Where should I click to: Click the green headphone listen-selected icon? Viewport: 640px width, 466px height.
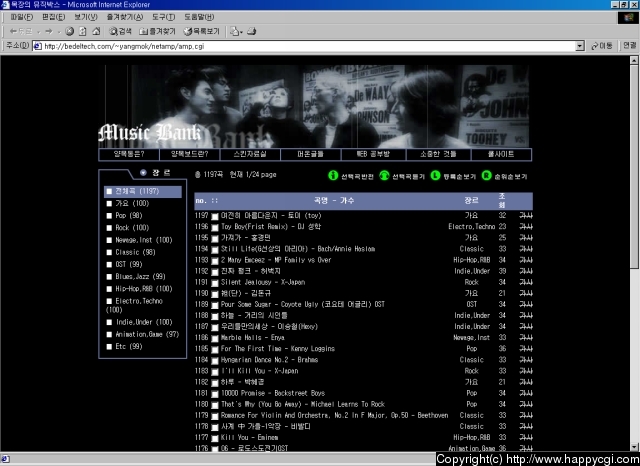(384, 175)
